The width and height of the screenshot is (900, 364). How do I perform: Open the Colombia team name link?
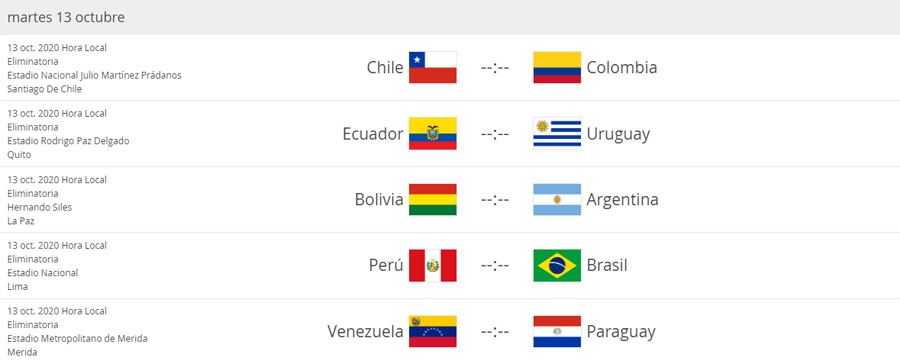click(x=622, y=68)
